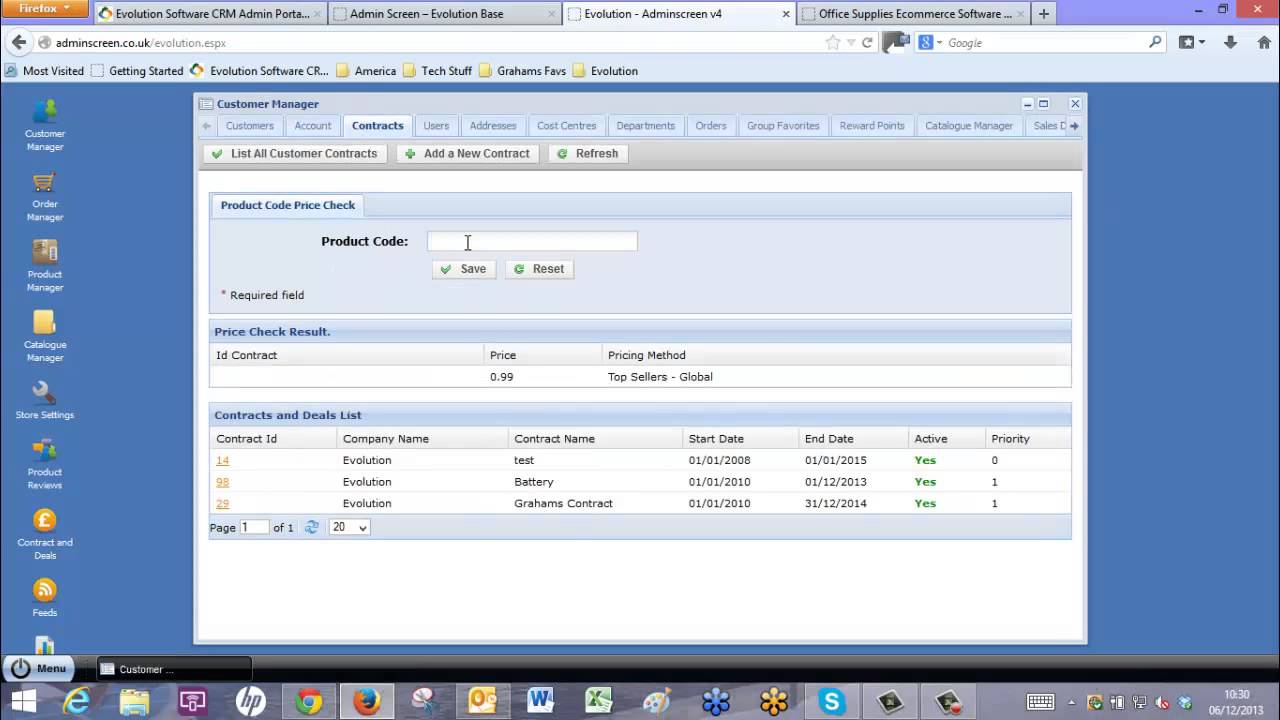Switch to Reward Points tab
Image resolution: width=1280 pixels, height=720 pixels.
click(x=872, y=126)
